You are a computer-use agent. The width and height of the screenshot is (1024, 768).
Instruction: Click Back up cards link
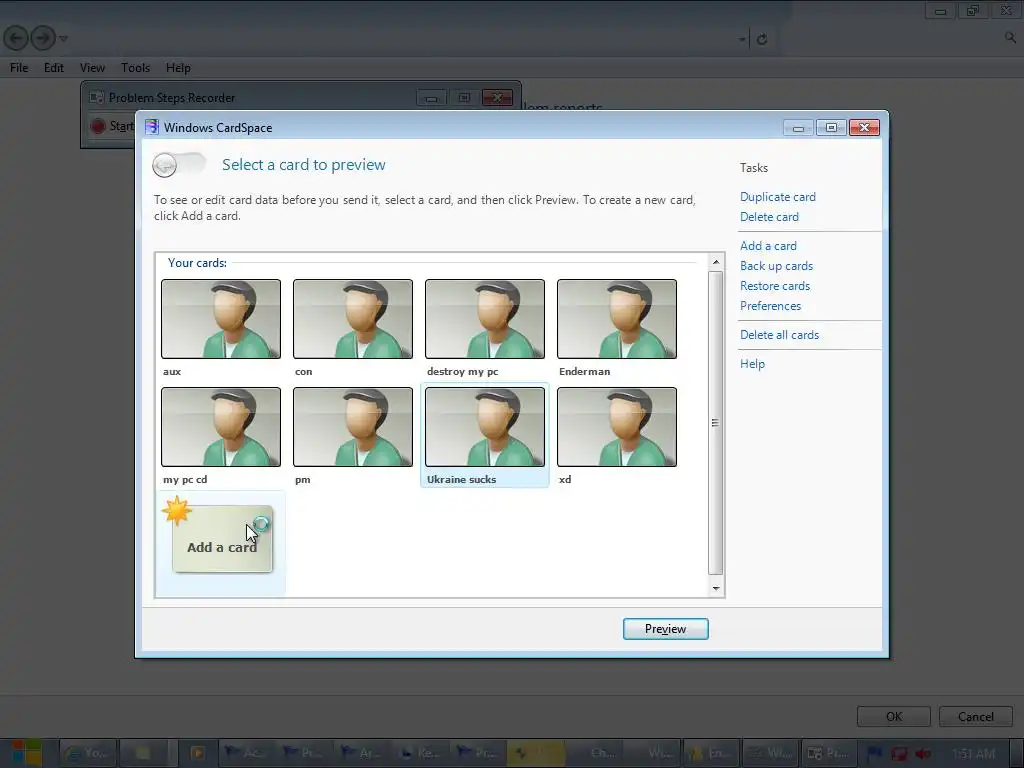tap(776, 266)
